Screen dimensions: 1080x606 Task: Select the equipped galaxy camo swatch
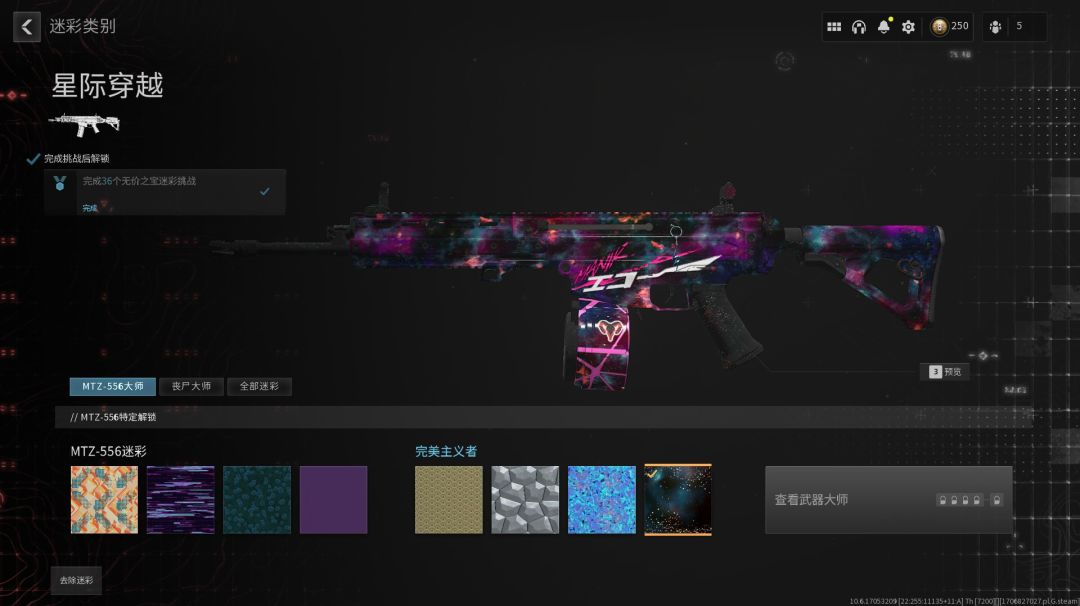pyautogui.click(x=678, y=500)
